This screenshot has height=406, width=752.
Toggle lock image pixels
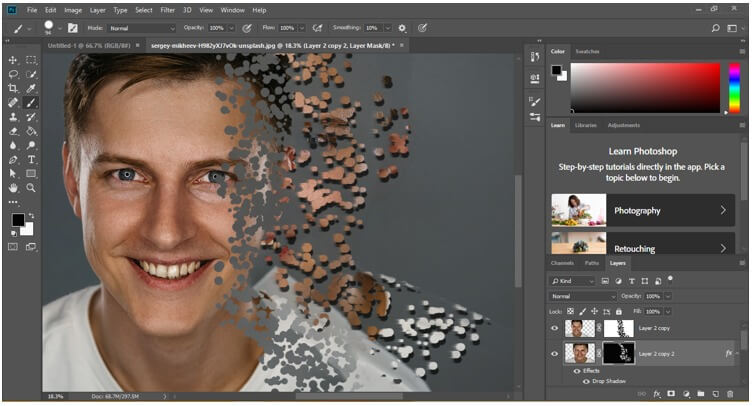[583, 312]
